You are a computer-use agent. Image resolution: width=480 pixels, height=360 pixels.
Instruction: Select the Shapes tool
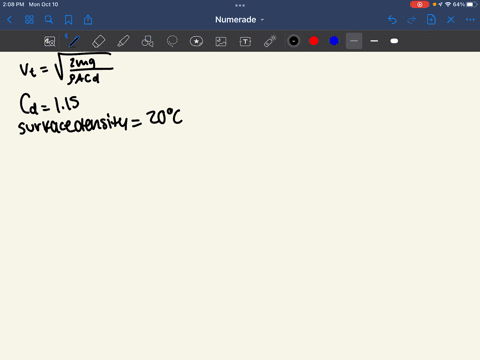coord(147,41)
